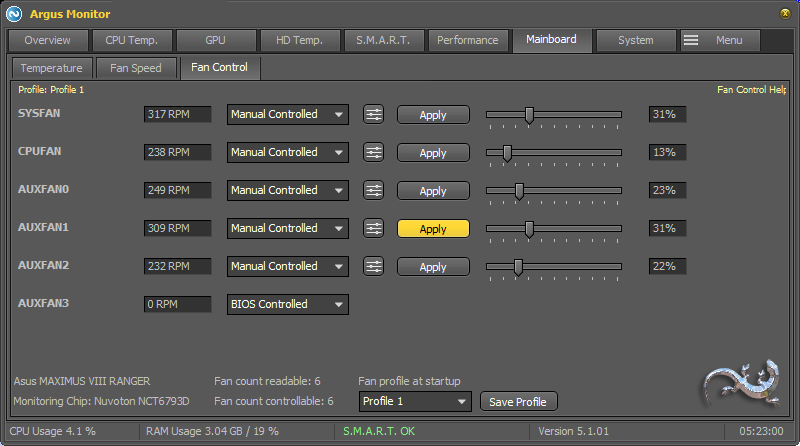The width and height of the screenshot is (800, 446).
Task: Click SYSFAN 31% percentage field
Action: coord(667,114)
